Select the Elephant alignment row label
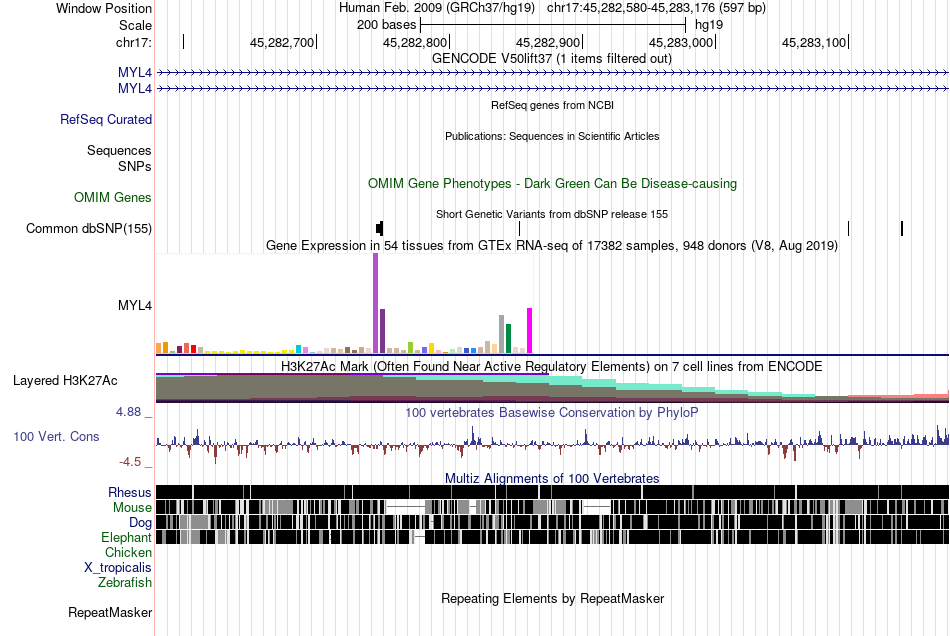 [x=127, y=537]
